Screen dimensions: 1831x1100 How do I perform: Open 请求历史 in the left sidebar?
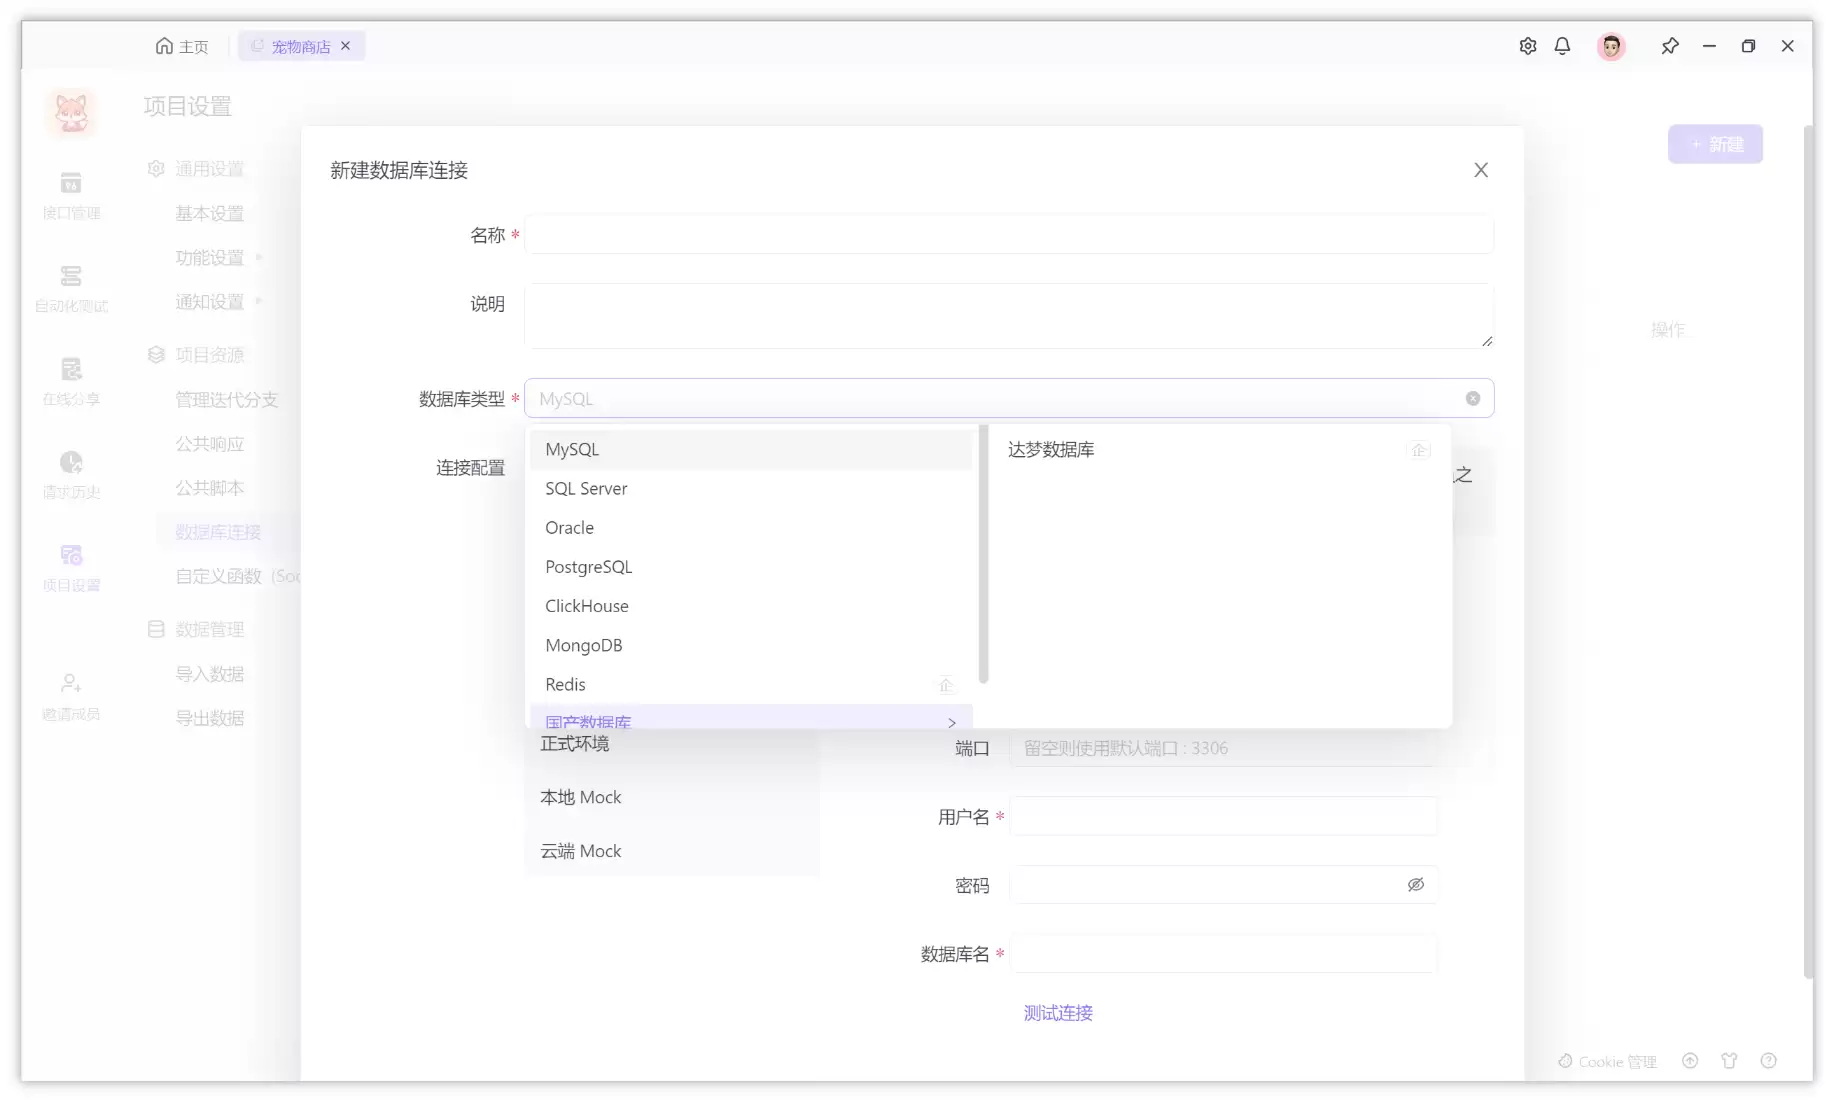click(x=71, y=474)
